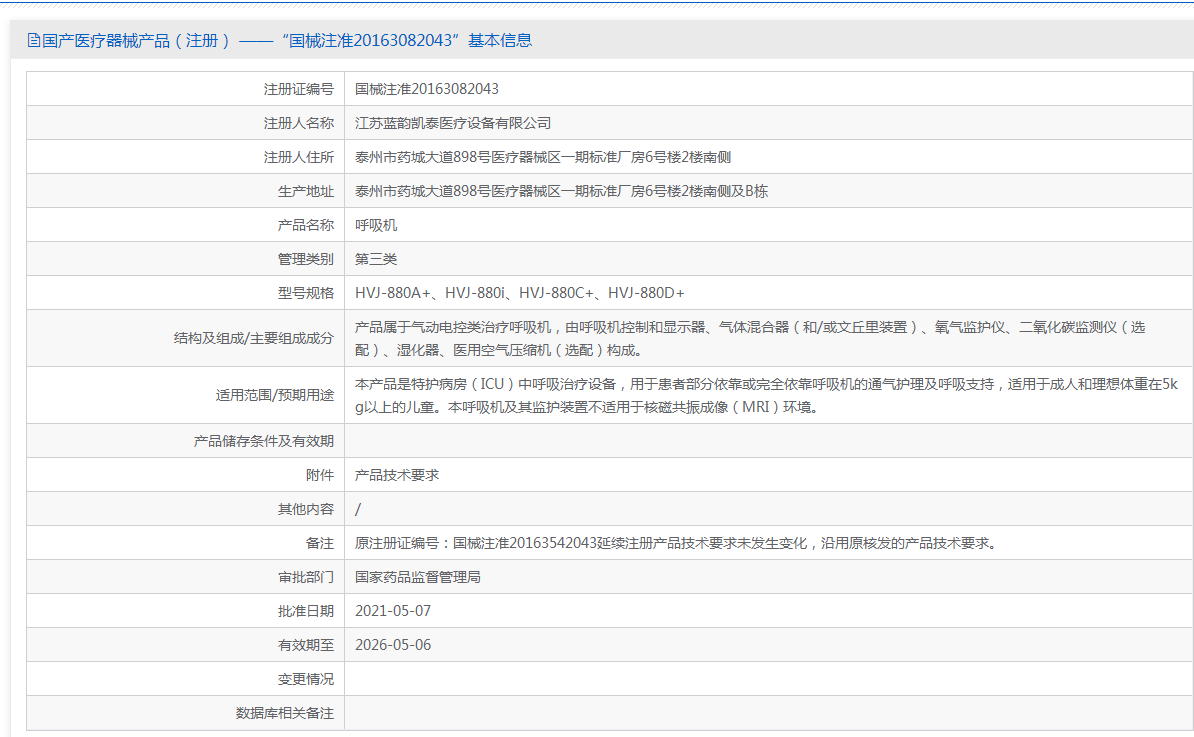Click the label 审批部门
The width and height of the screenshot is (1194, 737).
(x=305, y=577)
